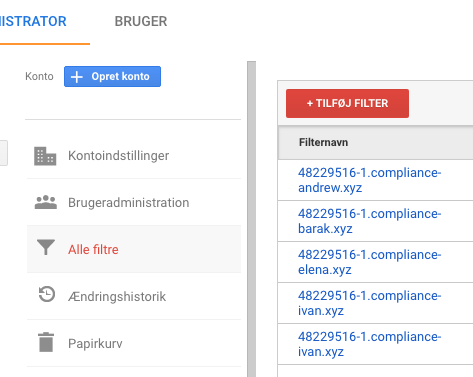473x377 pixels.
Task: Click the plus icon on Opret konto
Action: click(77, 77)
